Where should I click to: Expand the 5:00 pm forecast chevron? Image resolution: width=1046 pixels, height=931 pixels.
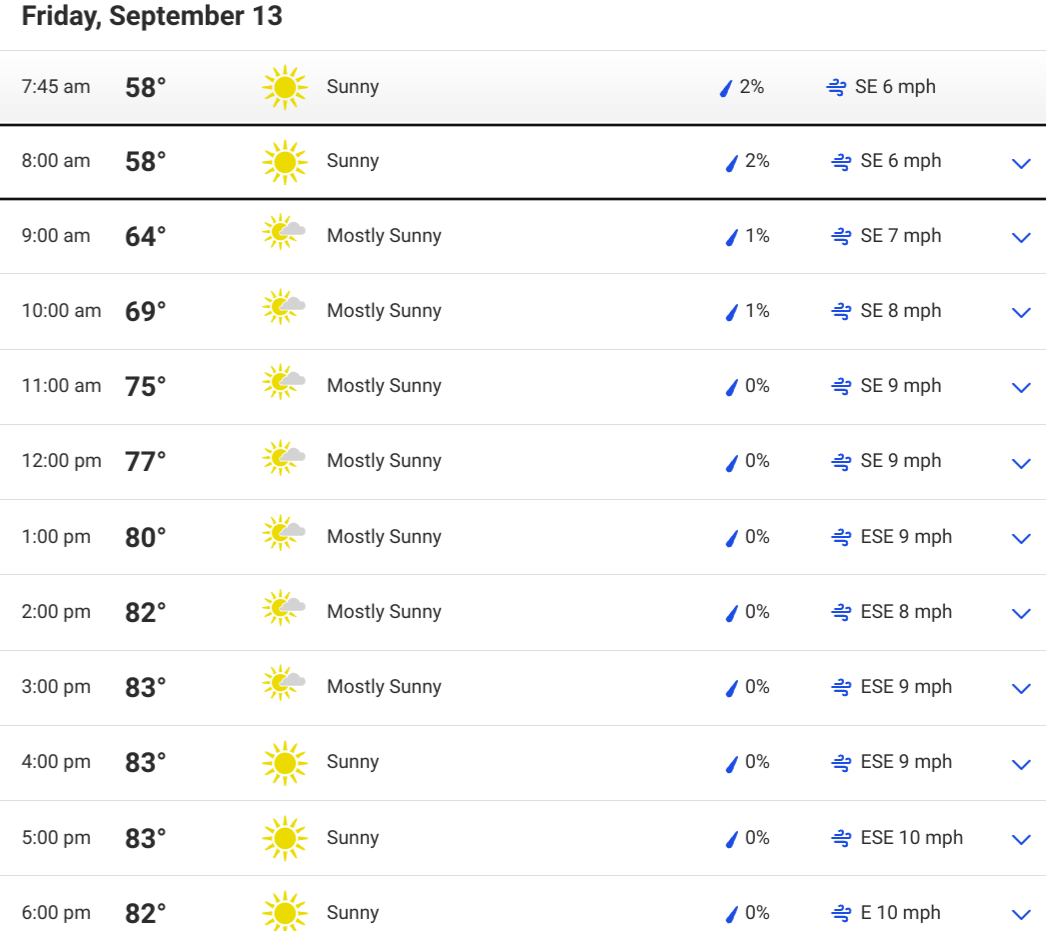[1021, 839]
